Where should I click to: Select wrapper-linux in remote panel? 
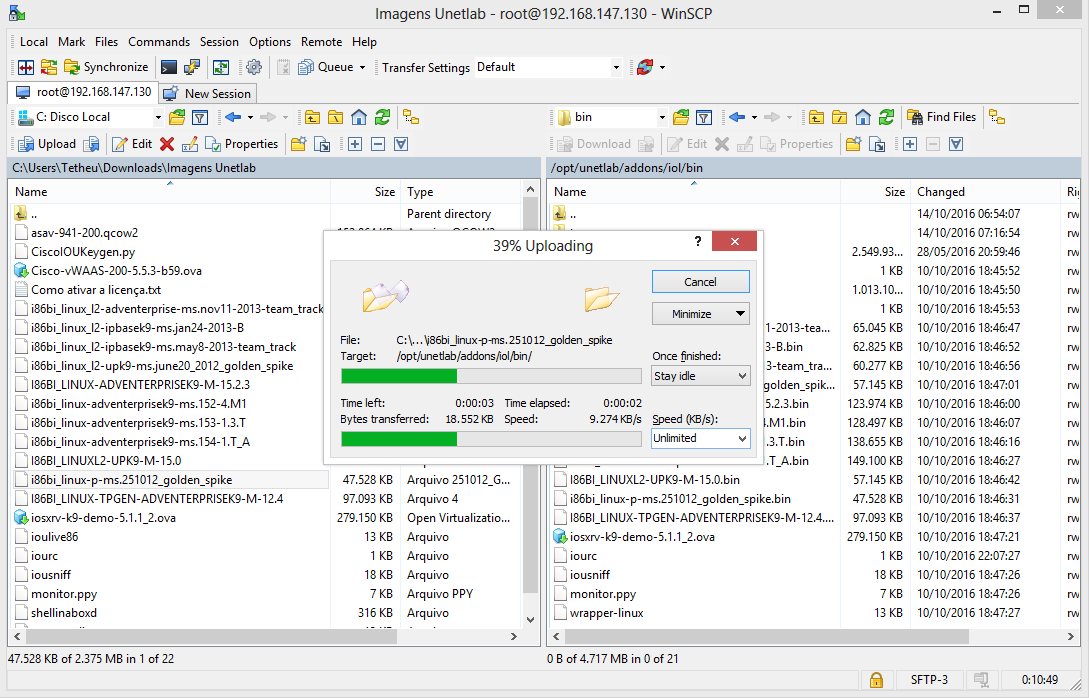tap(607, 613)
